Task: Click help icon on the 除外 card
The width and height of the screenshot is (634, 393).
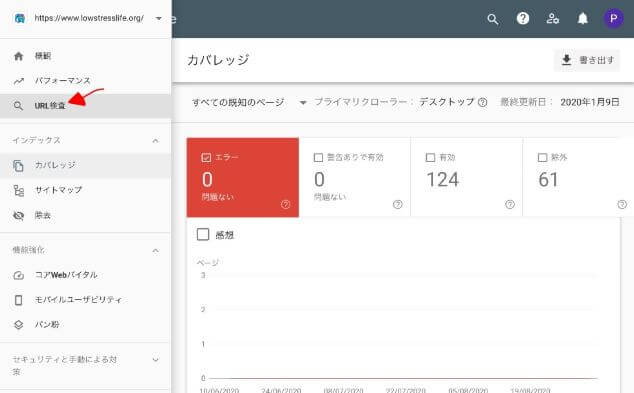Action: pyautogui.click(x=622, y=204)
